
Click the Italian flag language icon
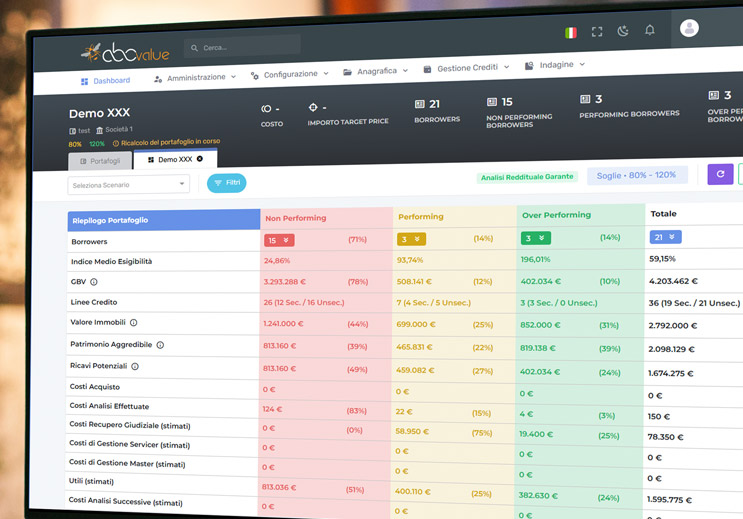(x=571, y=32)
